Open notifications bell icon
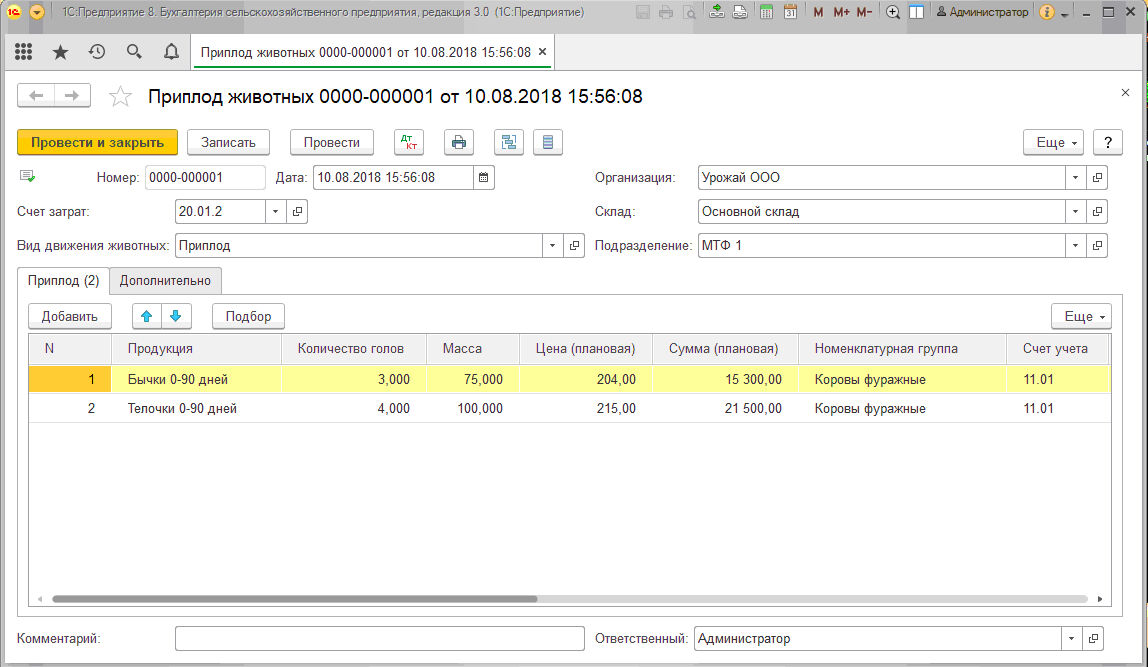The width and height of the screenshot is (1148, 667). click(x=171, y=52)
